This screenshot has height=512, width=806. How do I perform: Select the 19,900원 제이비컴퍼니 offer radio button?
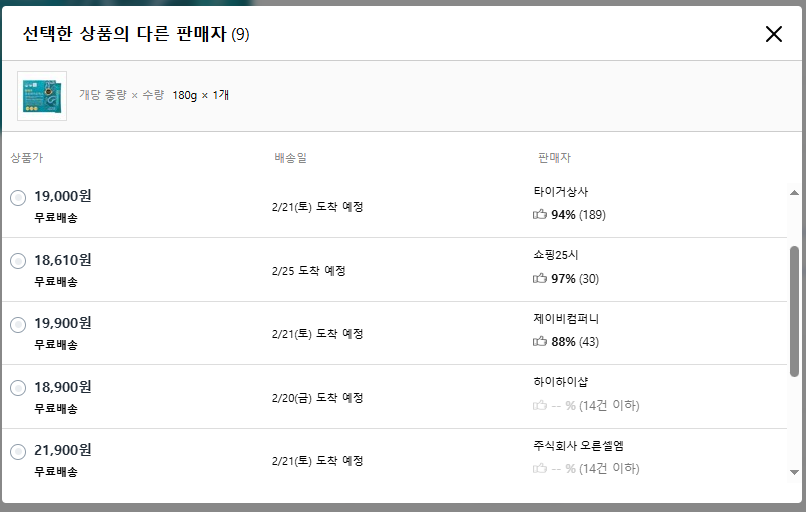tap(18, 325)
